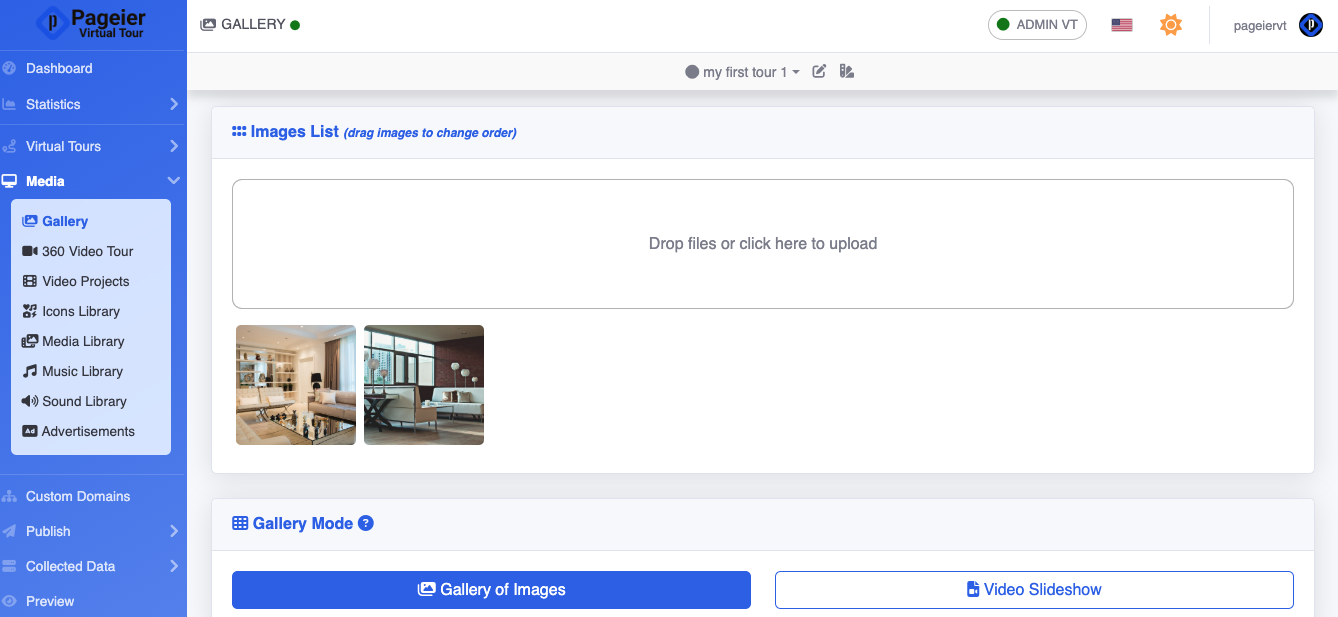The width and height of the screenshot is (1338, 617).
Task: Click the drop files upload area
Action: 762,244
